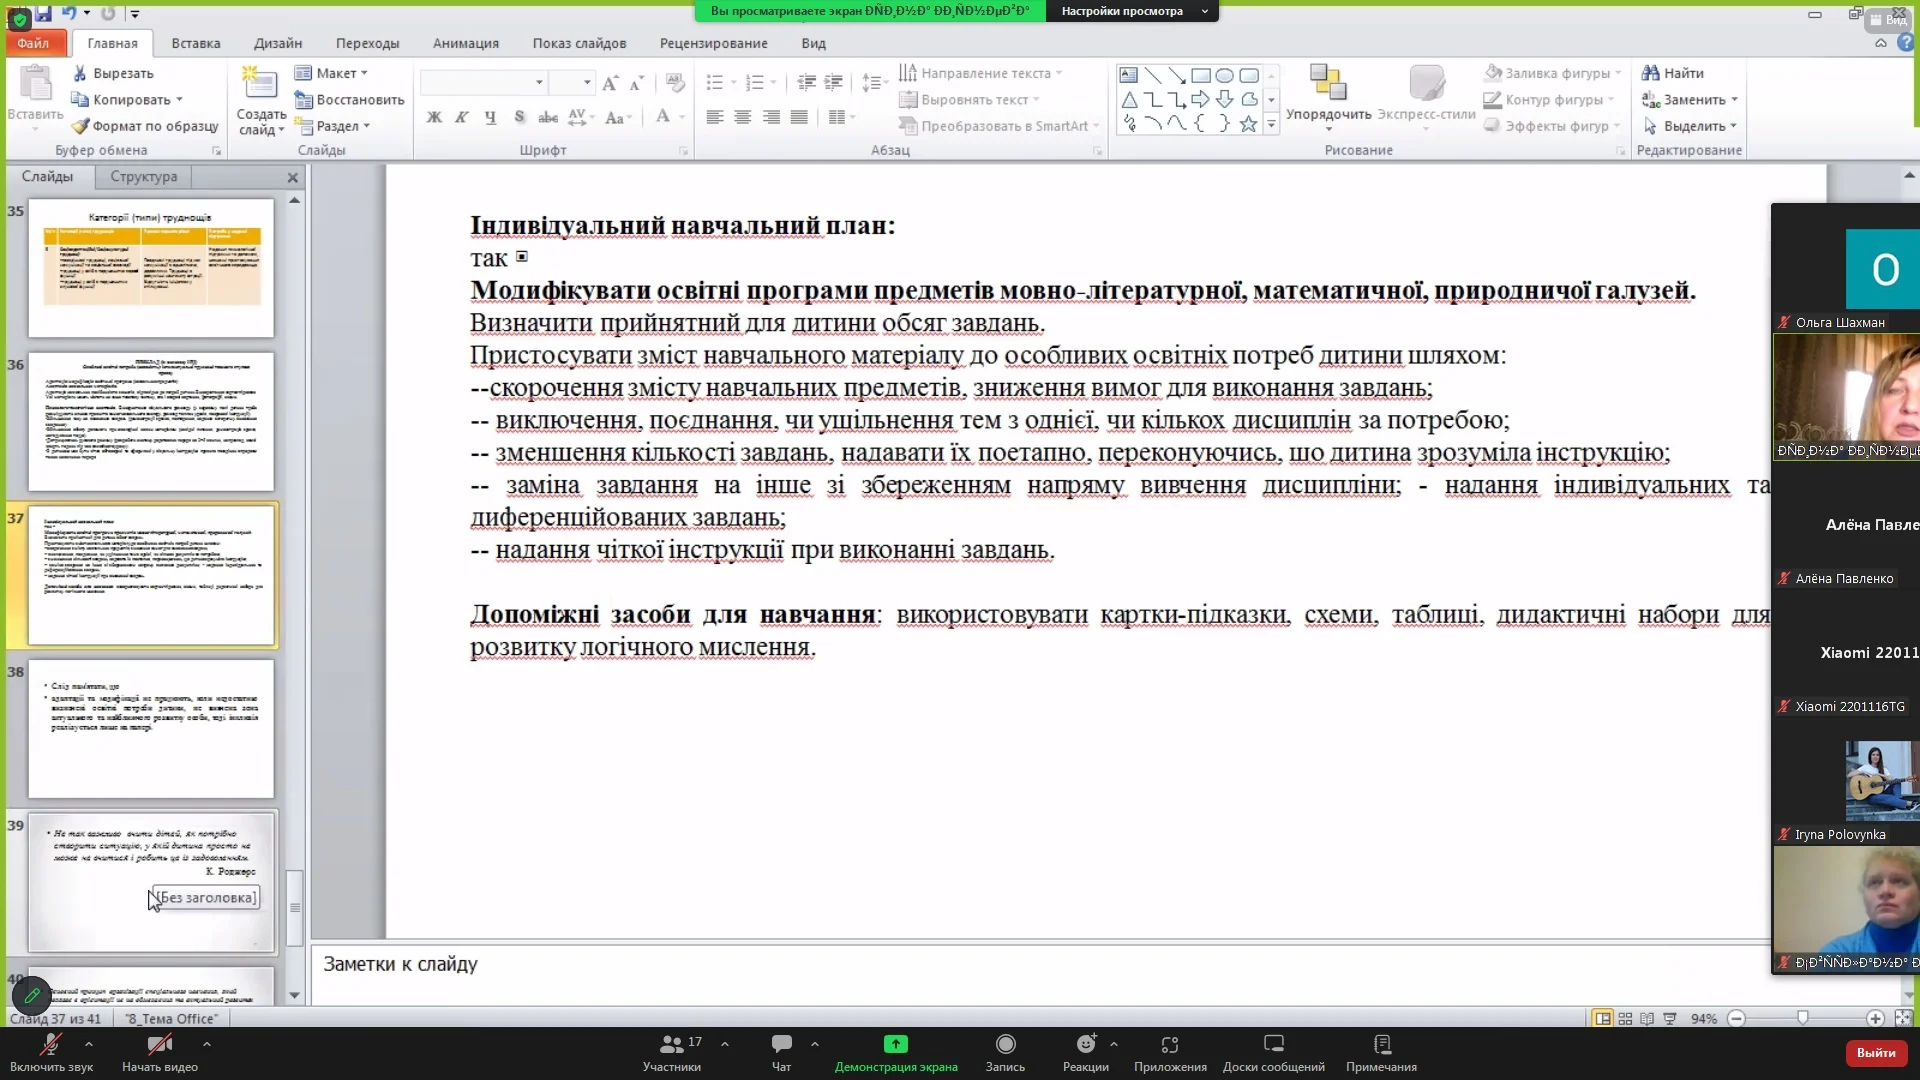Center align paragraph text

coord(742,118)
